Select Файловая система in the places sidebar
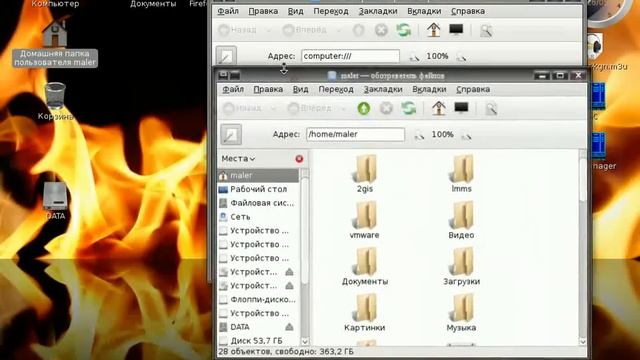The image size is (640, 360). coord(258,203)
